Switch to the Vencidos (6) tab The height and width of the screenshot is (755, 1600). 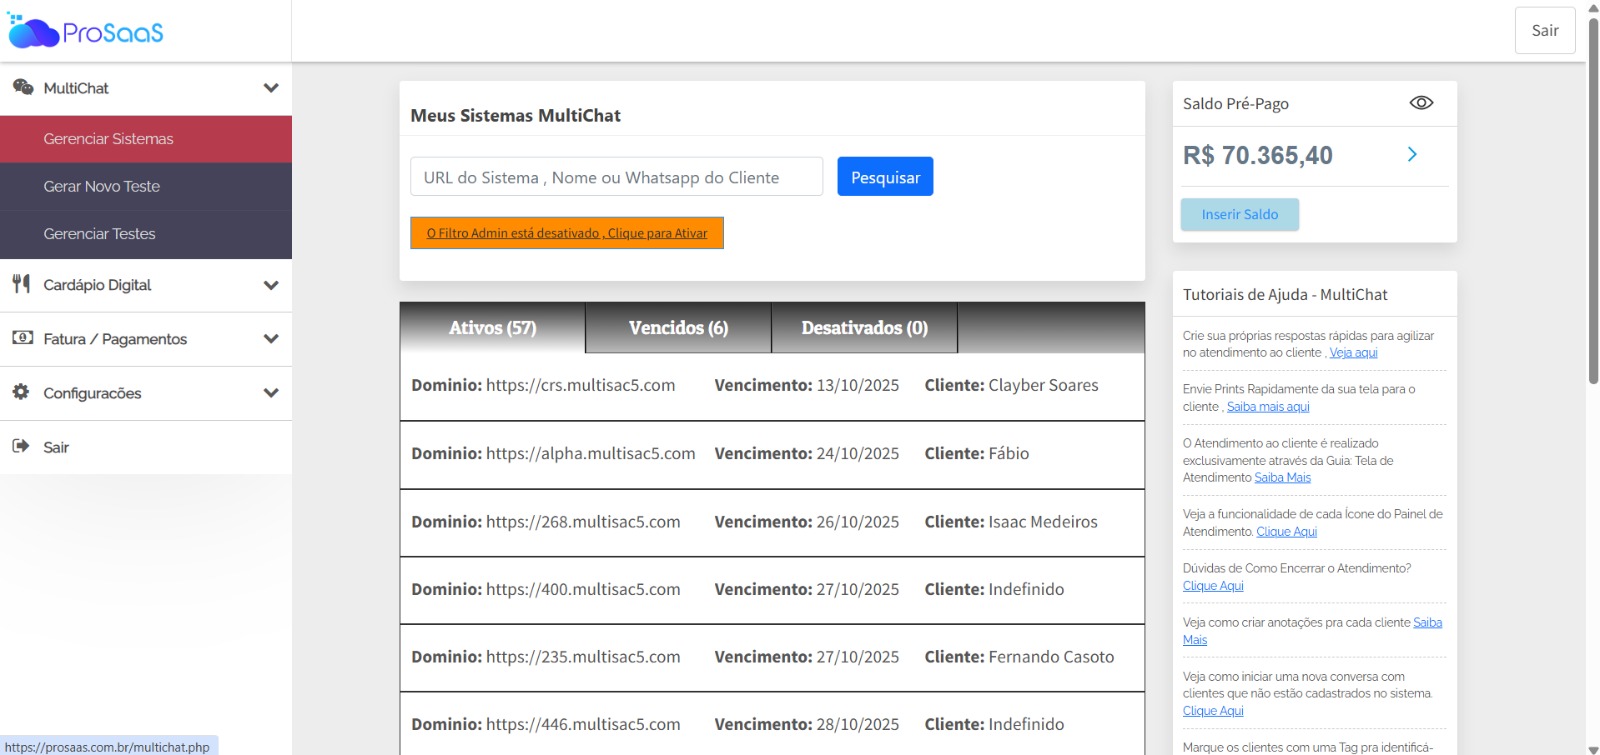(x=678, y=328)
